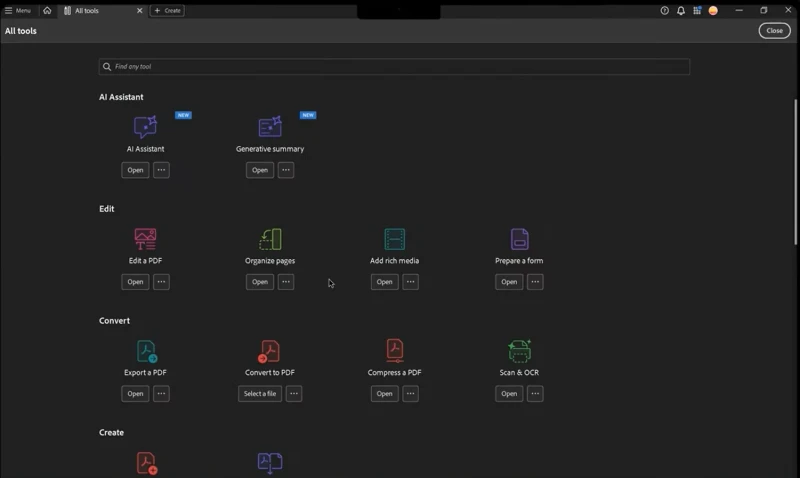Click the Generative summary icon
The image size is (800, 478).
point(270,127)
